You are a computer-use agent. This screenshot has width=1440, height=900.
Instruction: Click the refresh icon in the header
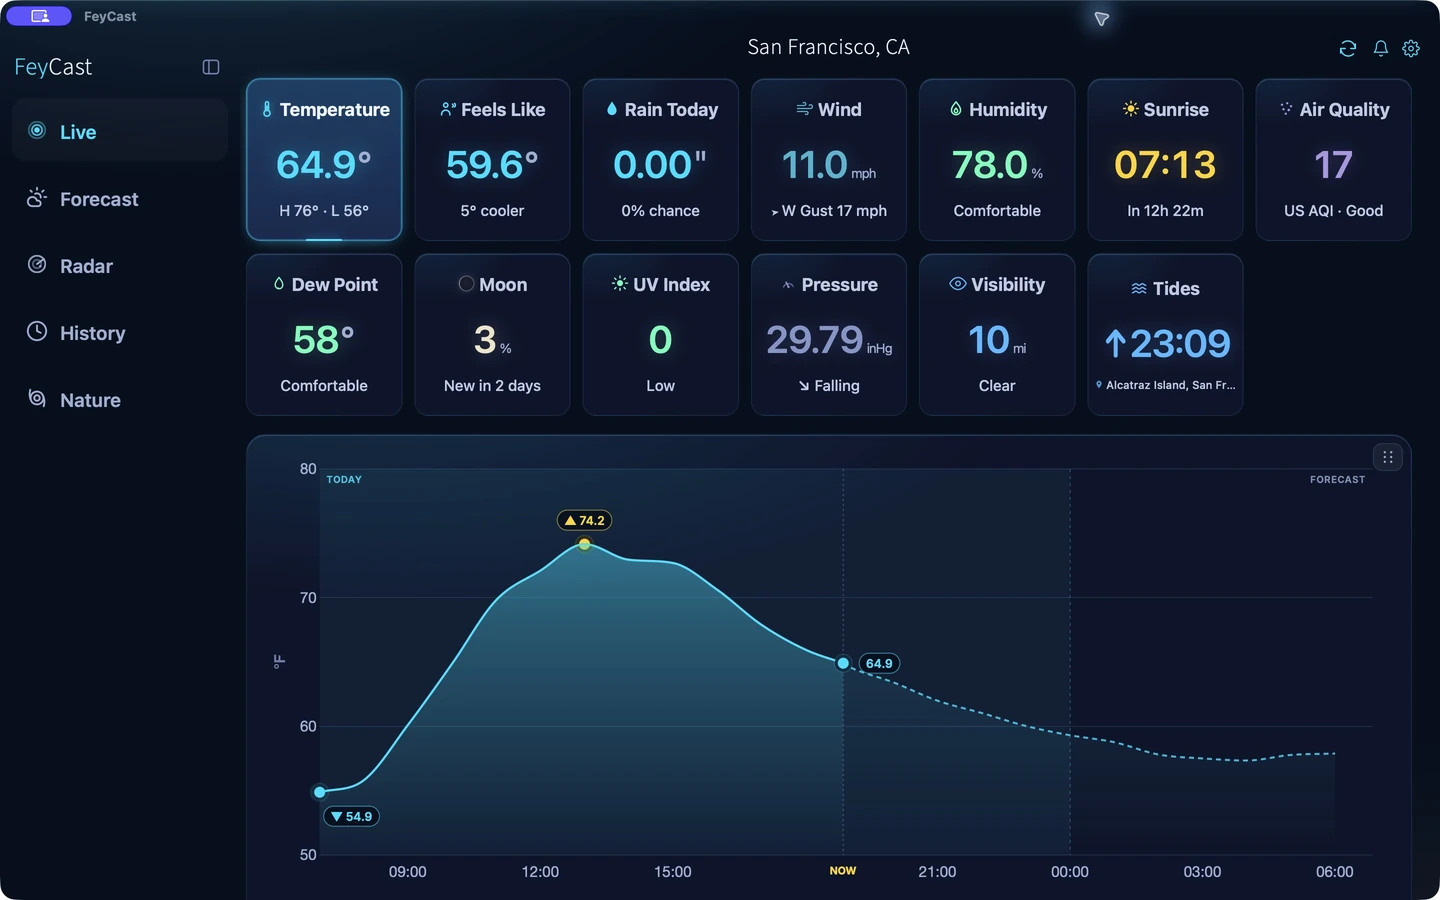tap(1348, 48)
